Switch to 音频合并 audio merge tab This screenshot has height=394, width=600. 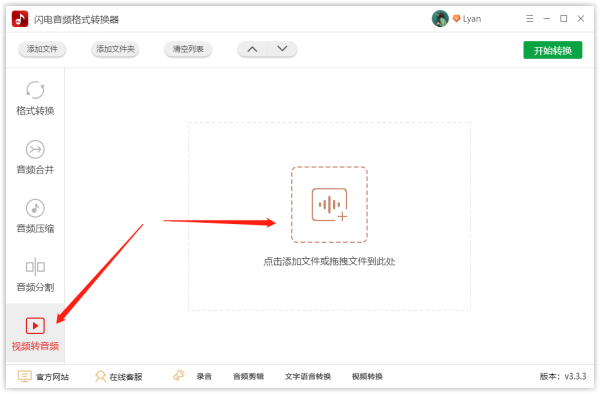pyautogui.click(x=35, y=157)
